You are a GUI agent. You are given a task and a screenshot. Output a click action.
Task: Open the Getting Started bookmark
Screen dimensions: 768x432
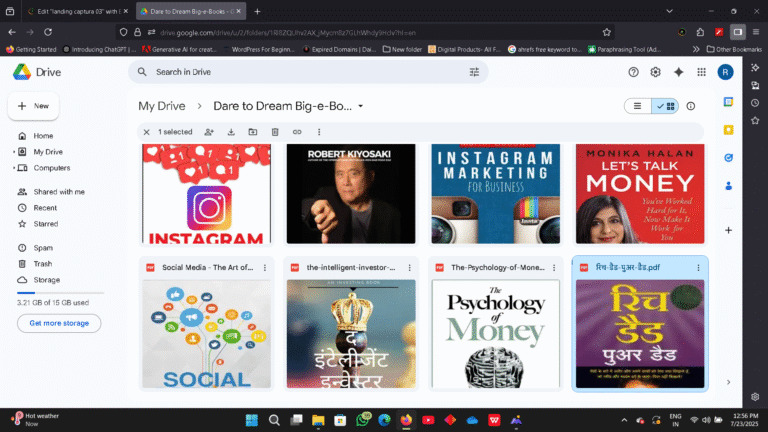tap(31, 49)
